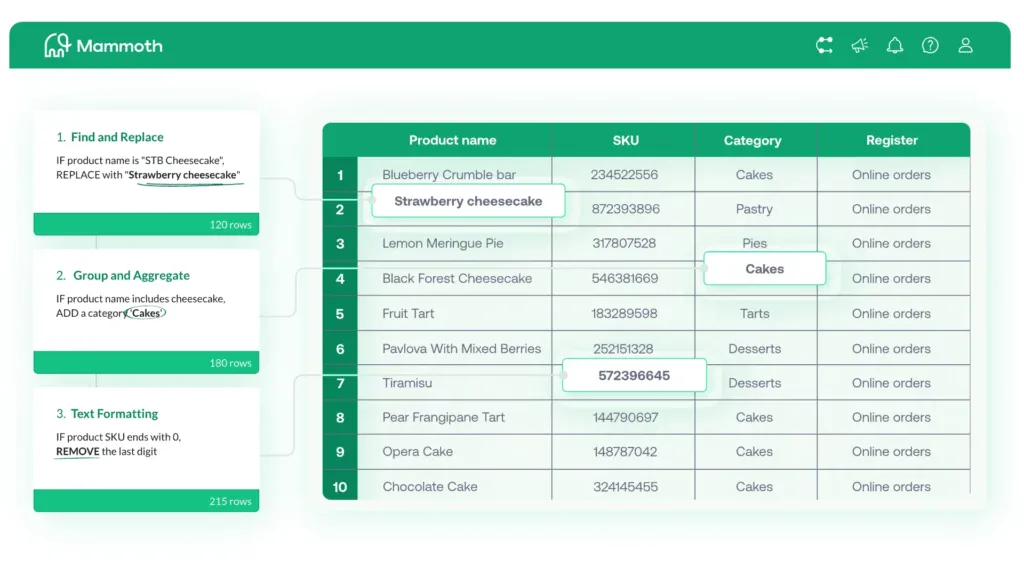
Task: Open help with the question mark icon
Action: pyautogui.click(x=930, y=44)
